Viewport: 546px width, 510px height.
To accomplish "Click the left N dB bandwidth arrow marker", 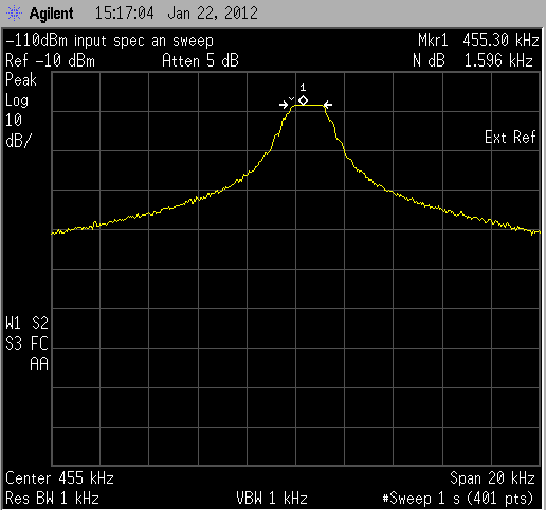I will tap(284, 104).
